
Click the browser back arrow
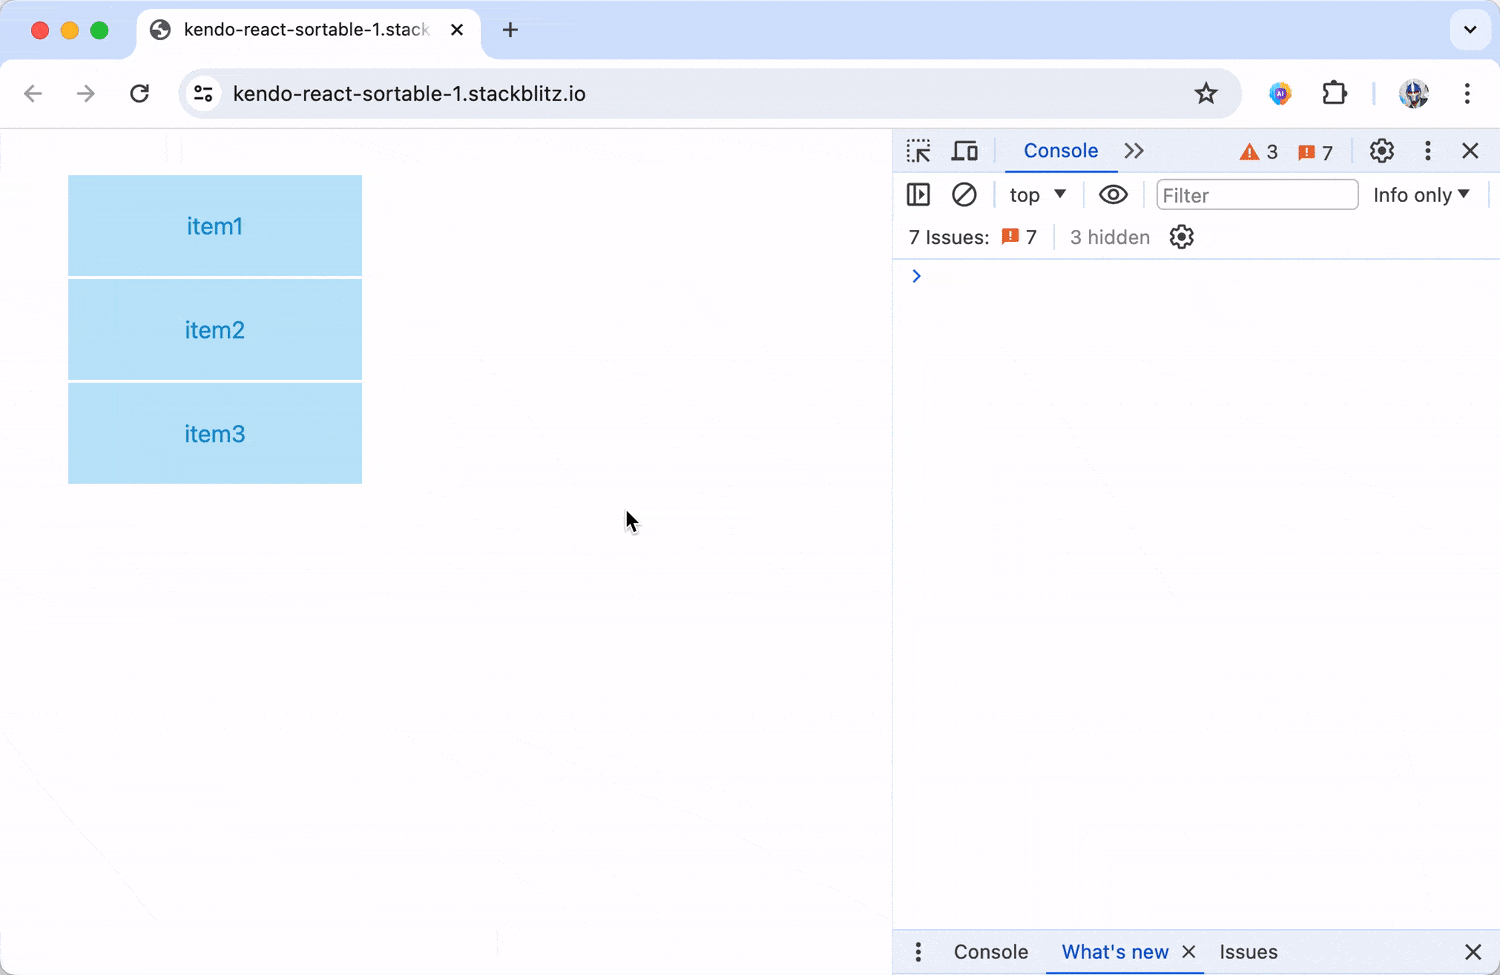coord(33,94)
